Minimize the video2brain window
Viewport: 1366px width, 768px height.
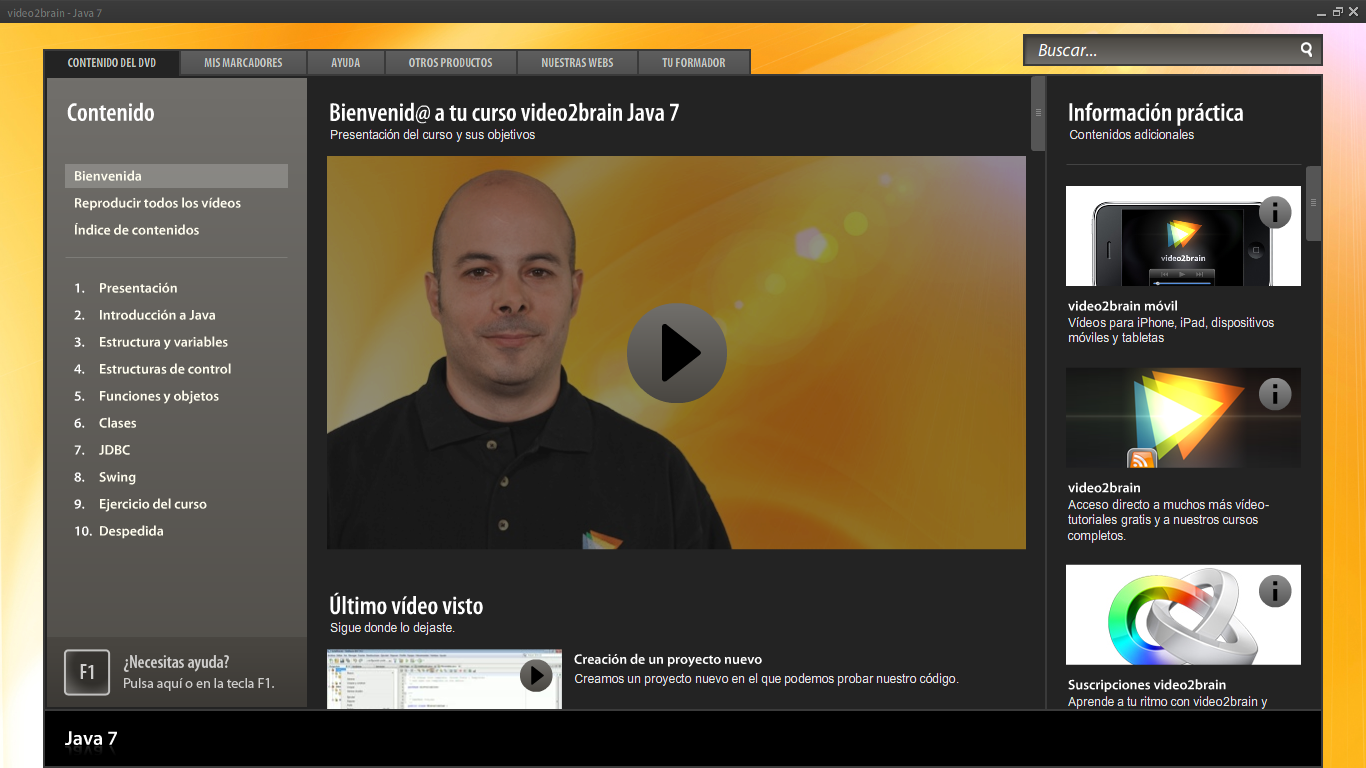coord(1320,11)
